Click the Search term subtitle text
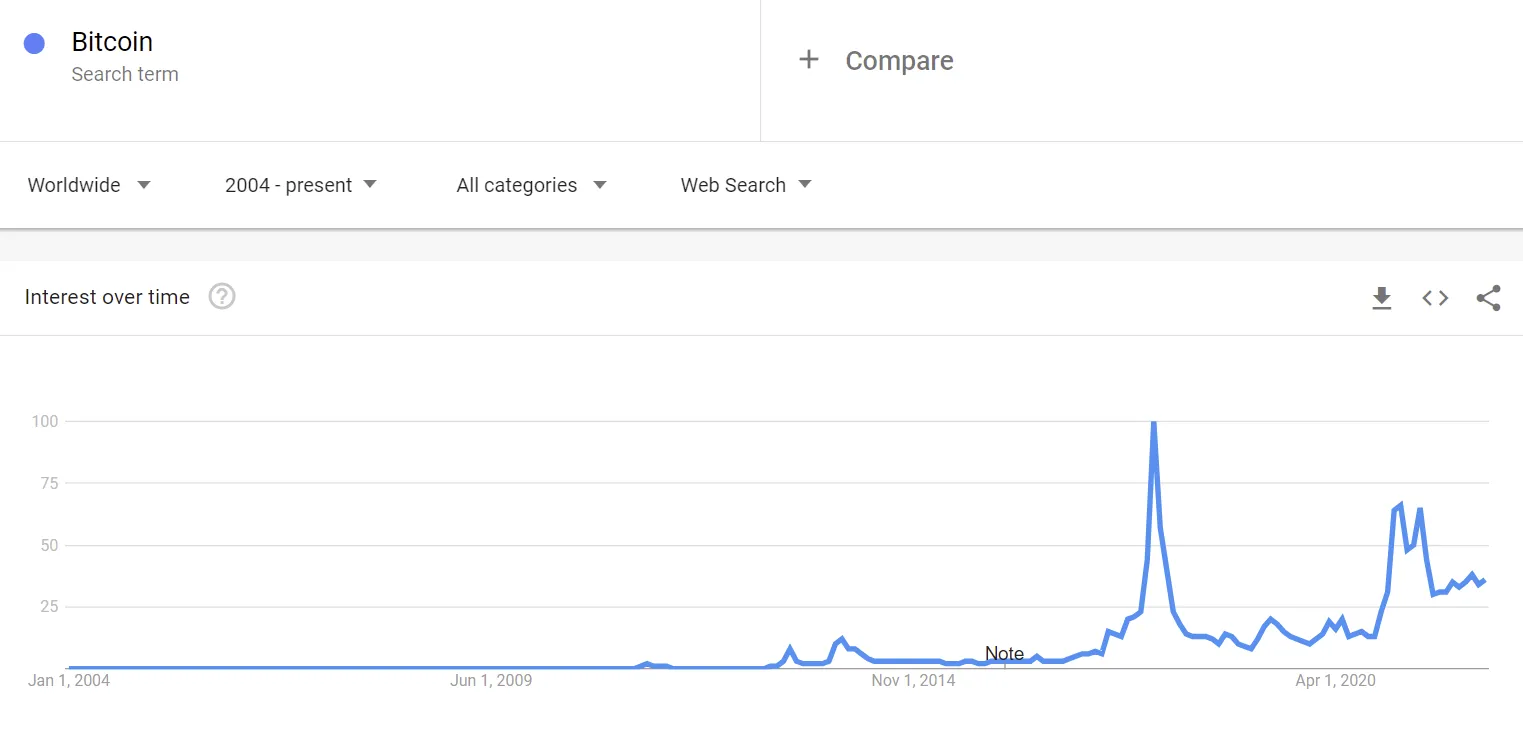The width and height of the screenshot is (1523, 737). click(x=125, y=74)
